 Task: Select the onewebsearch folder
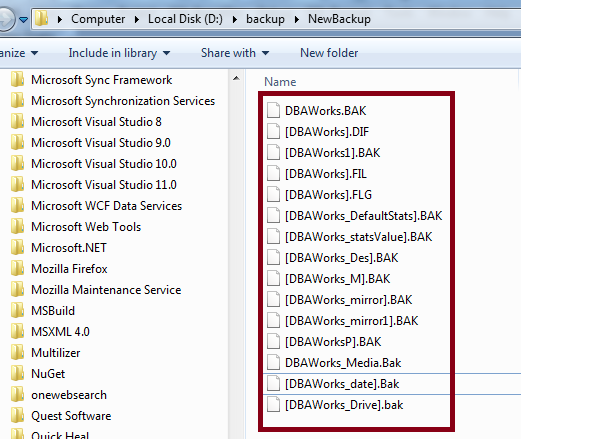coord(69,395)
